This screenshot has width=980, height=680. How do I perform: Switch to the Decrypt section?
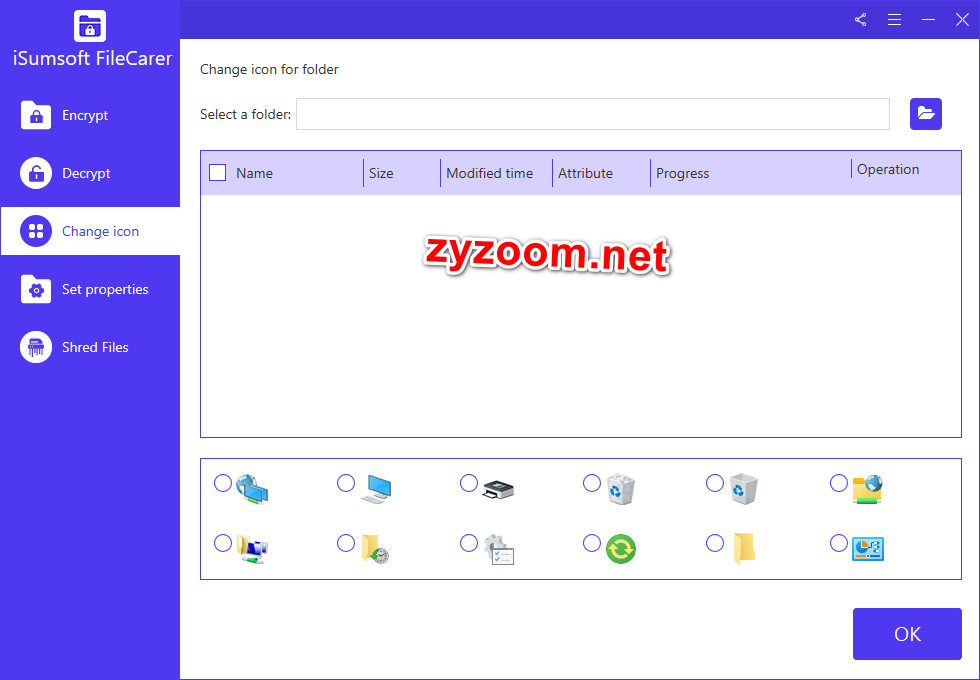(90, 173)
